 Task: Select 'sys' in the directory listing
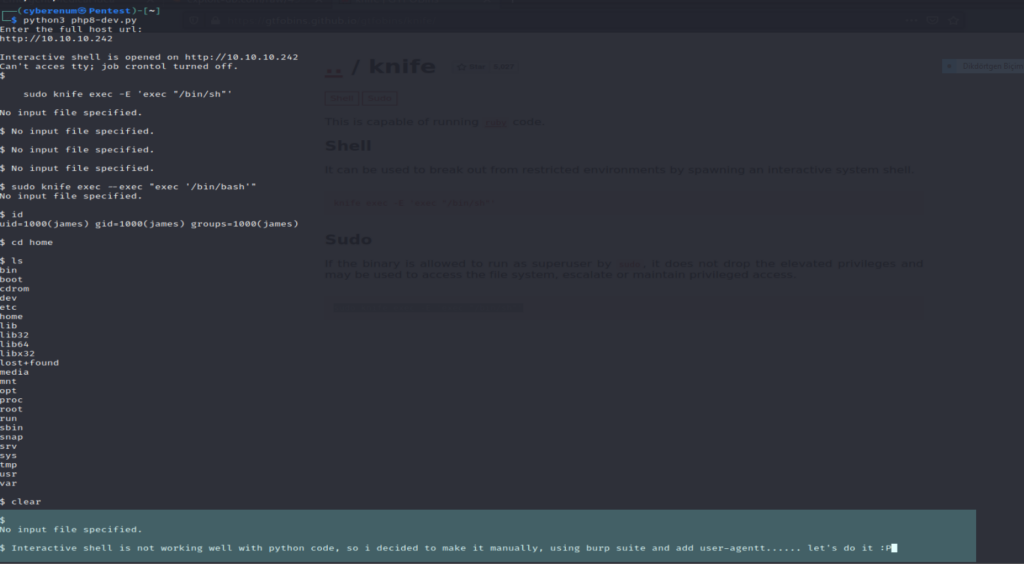pyautogui.click(x=8, y=456)
